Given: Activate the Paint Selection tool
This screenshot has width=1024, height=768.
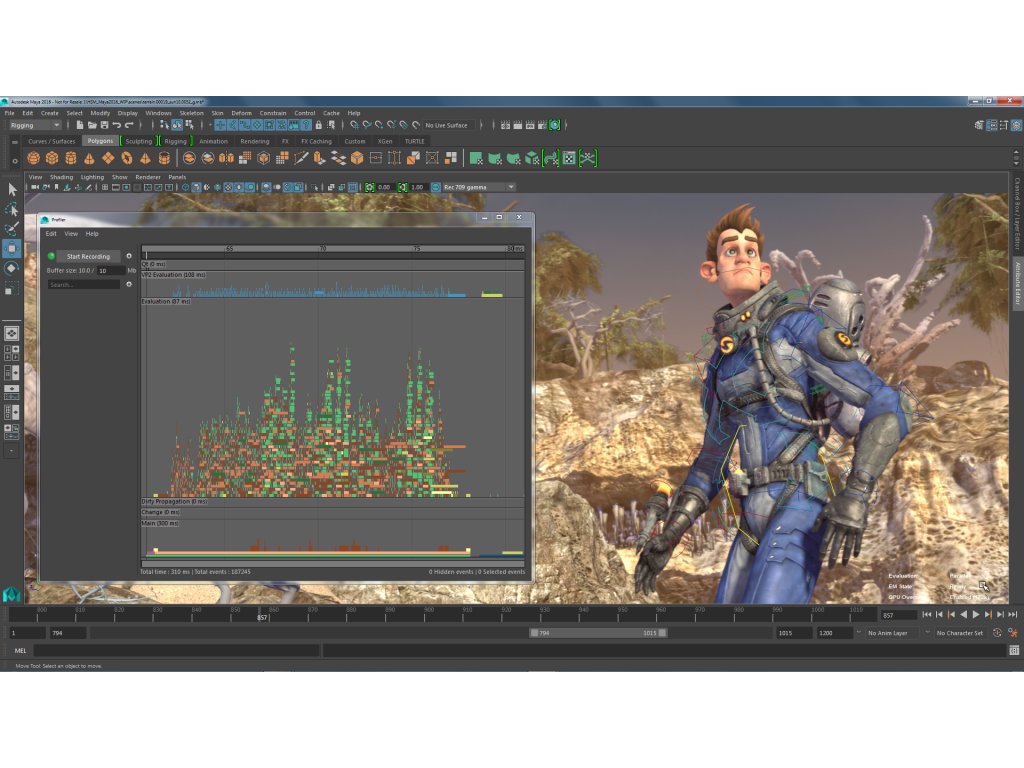Looking at the screenshot, I should click(x=12, y=229).
